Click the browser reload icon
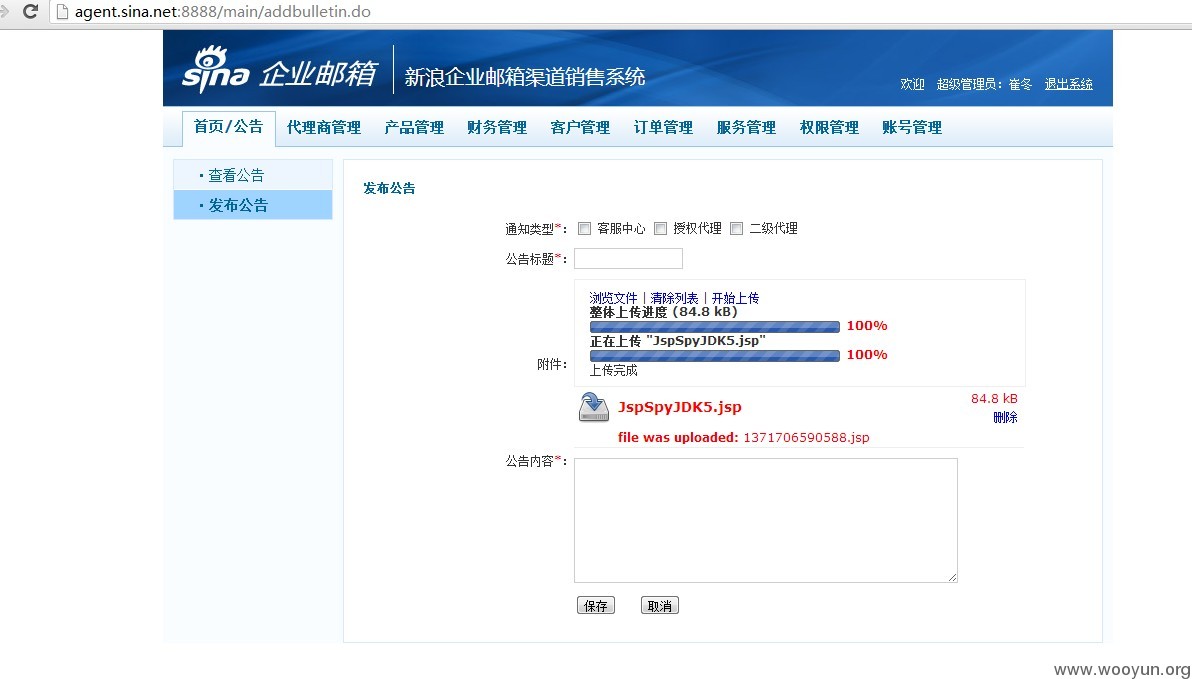1192x679 pixels. (30, 11)
